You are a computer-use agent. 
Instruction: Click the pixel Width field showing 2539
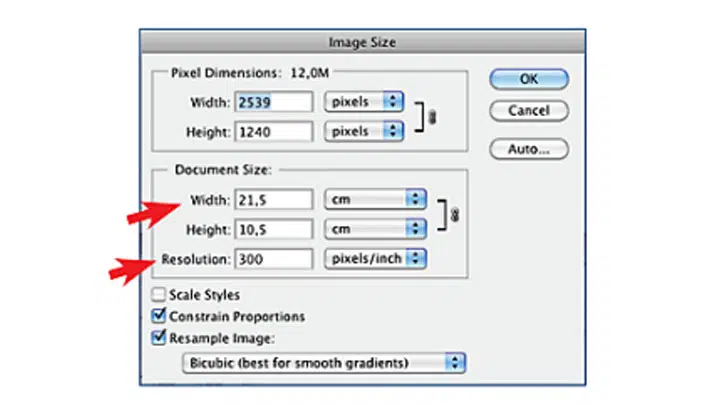(274, 102)
